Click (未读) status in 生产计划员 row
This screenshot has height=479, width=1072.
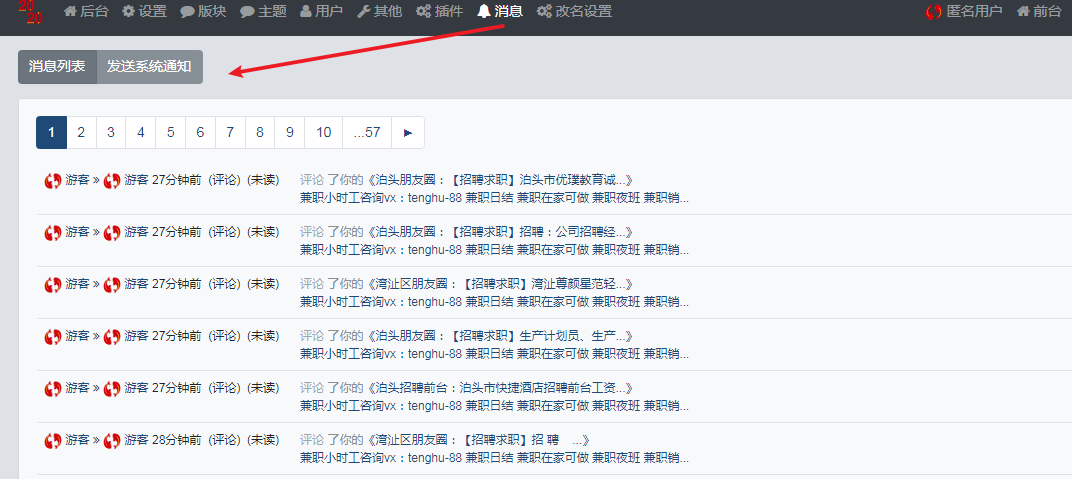coord(263,336)
